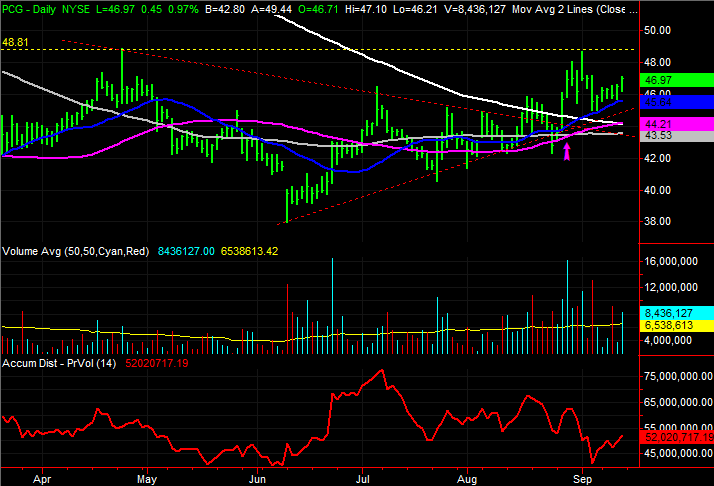714x486 pixels.
Task: Click the Jun label on the time axis
Action: coord(257,479)
